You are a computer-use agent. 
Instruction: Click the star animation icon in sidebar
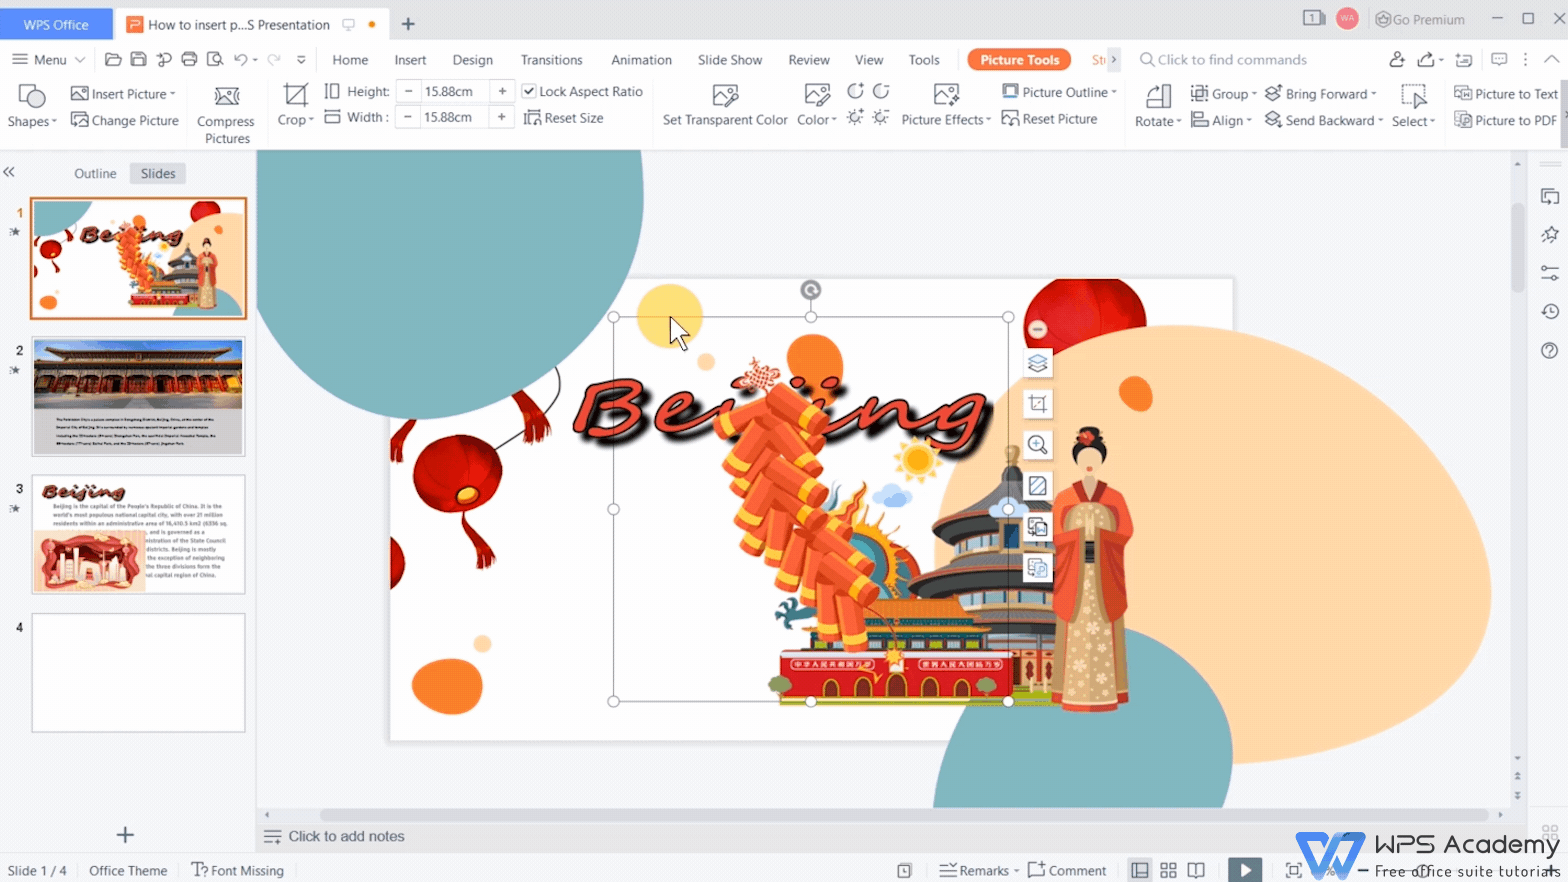[1550, 234]
